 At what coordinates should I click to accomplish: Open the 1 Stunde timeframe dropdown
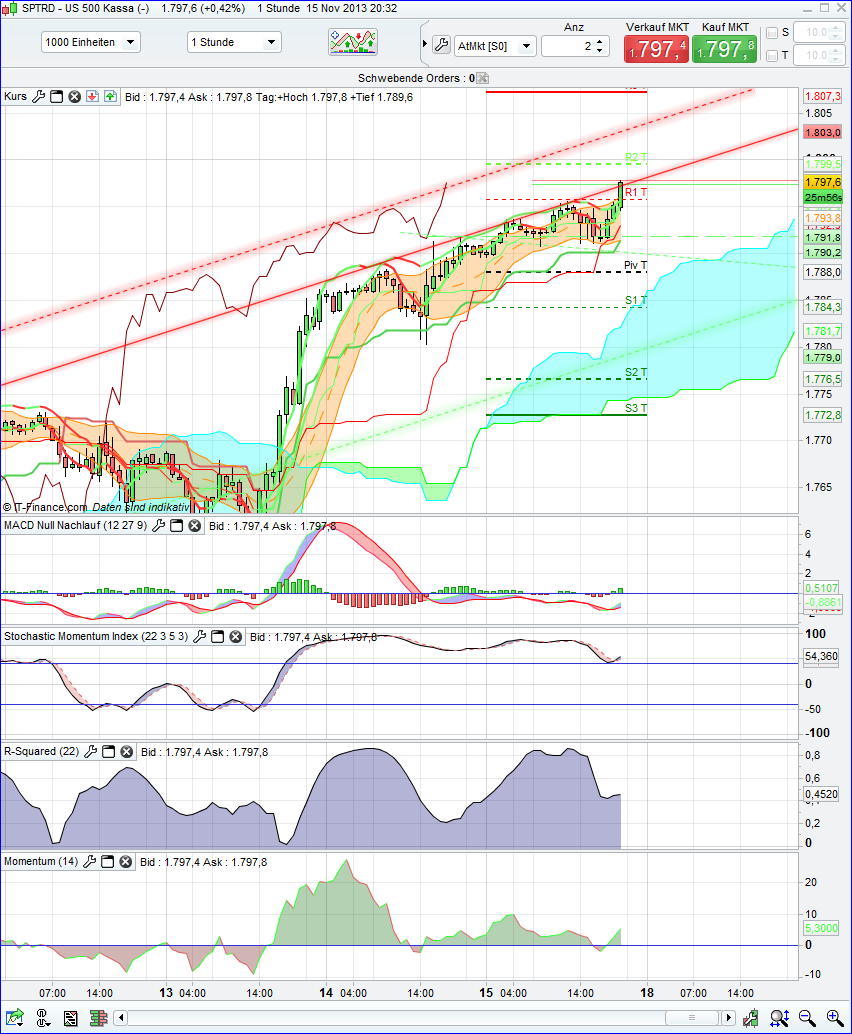(232, 41)
